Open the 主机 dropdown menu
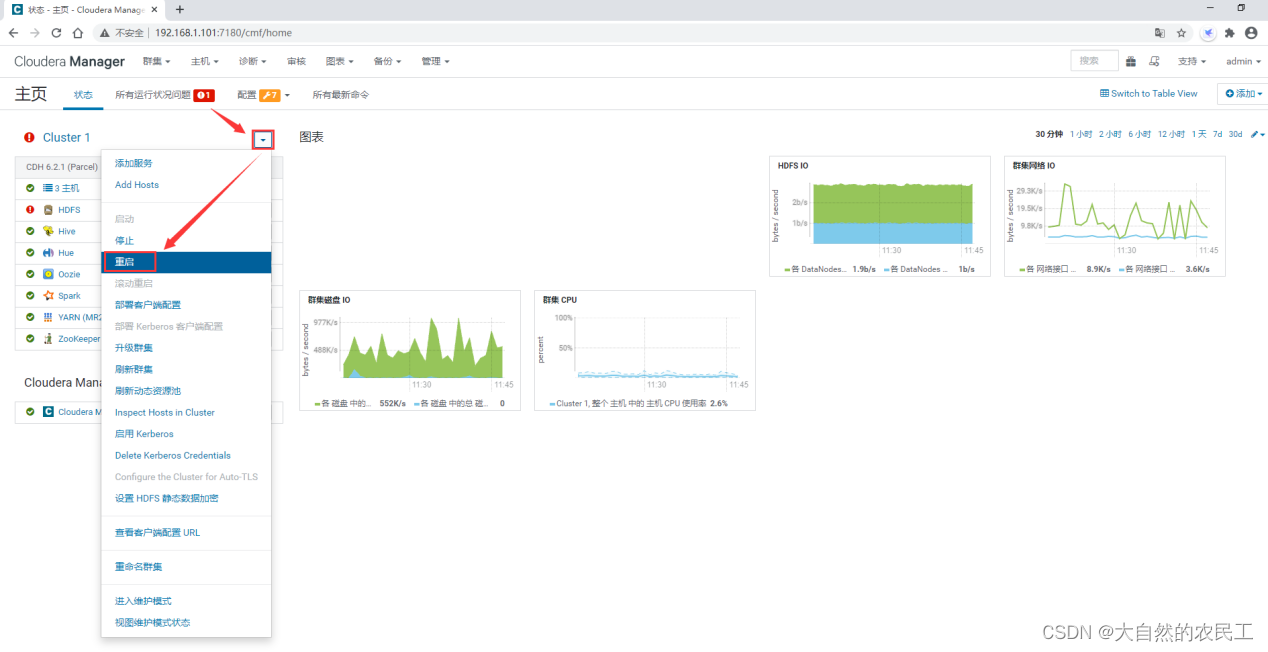The width and height of the screenshot is (1268, 652). (205, 61)
